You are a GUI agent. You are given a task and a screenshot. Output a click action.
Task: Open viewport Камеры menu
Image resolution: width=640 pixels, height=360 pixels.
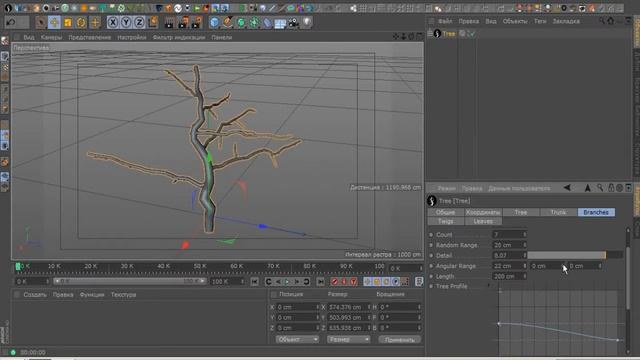[51, 37]
